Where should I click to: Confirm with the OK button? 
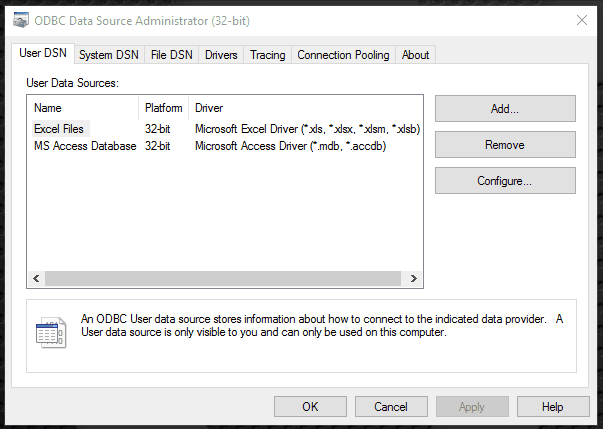(310, 407)
